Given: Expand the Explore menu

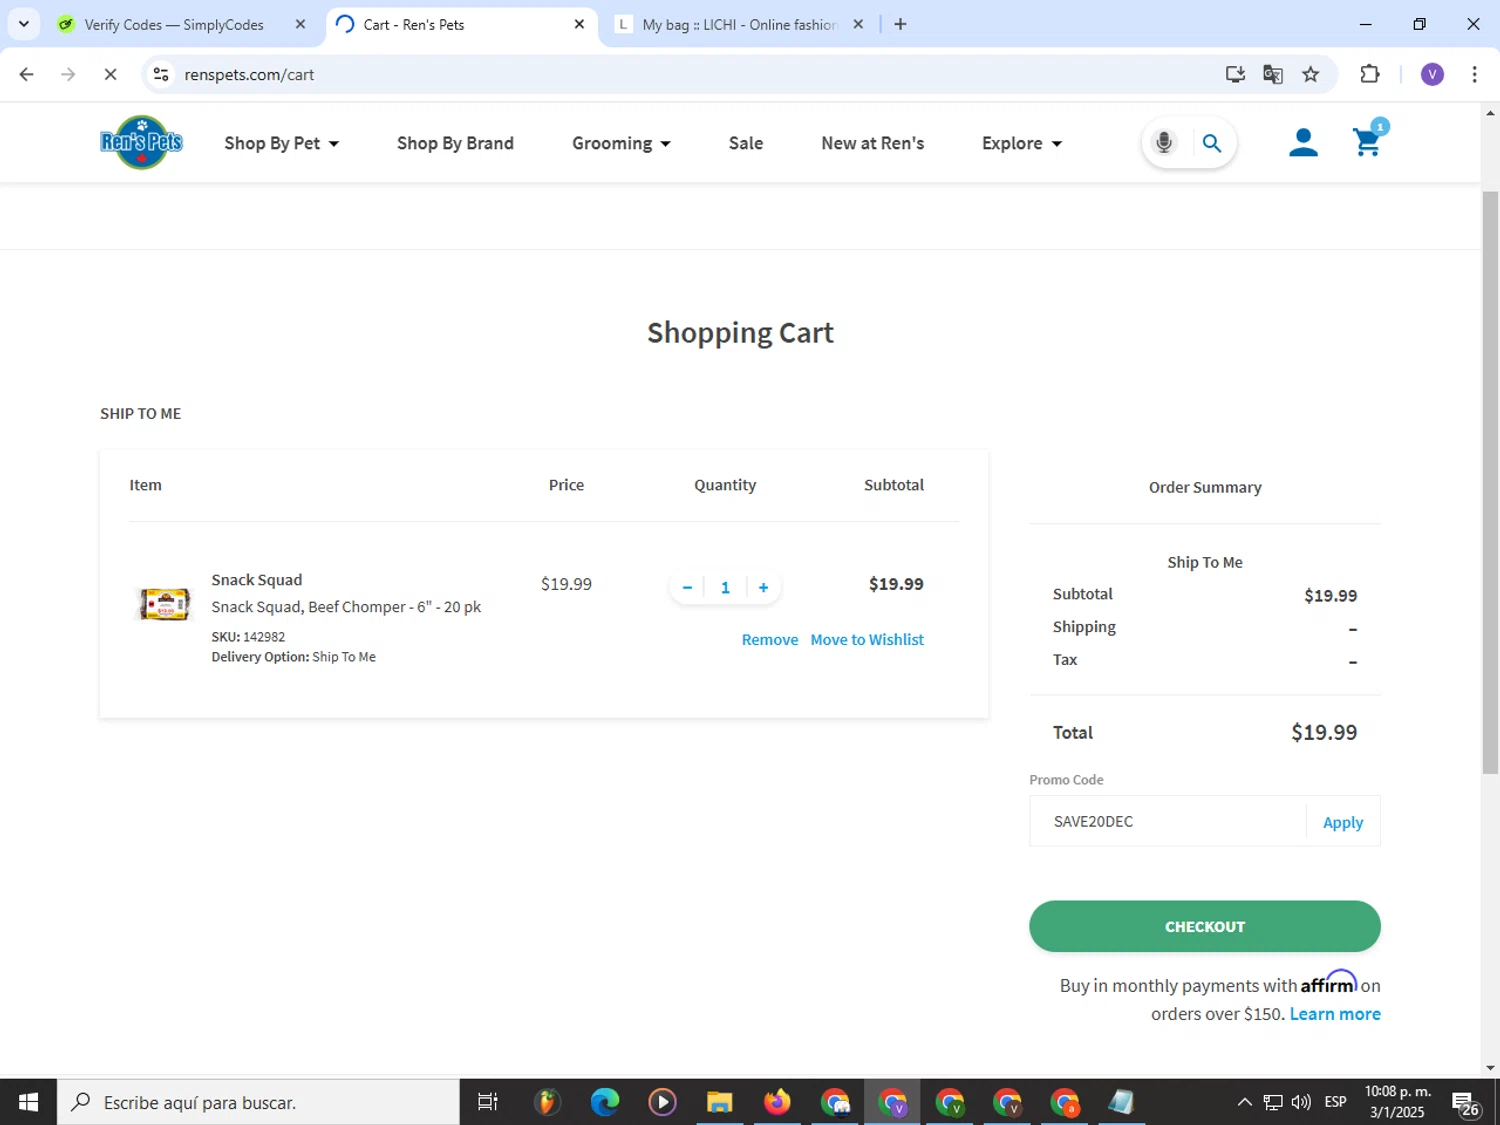Looking at the screenshot, I should coord(1021,143).
